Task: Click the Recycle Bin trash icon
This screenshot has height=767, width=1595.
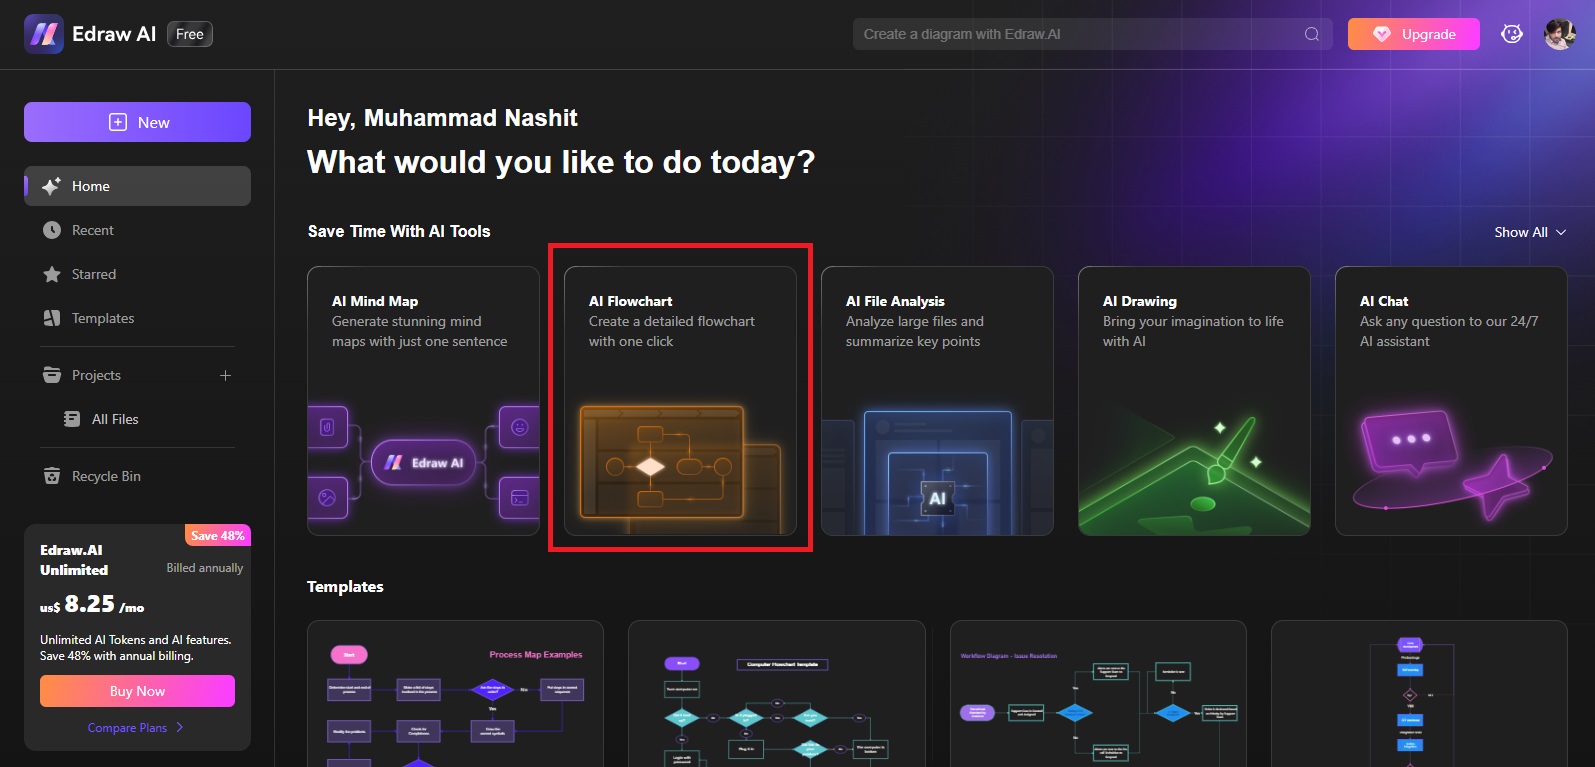Action: [x=52, y=476]
